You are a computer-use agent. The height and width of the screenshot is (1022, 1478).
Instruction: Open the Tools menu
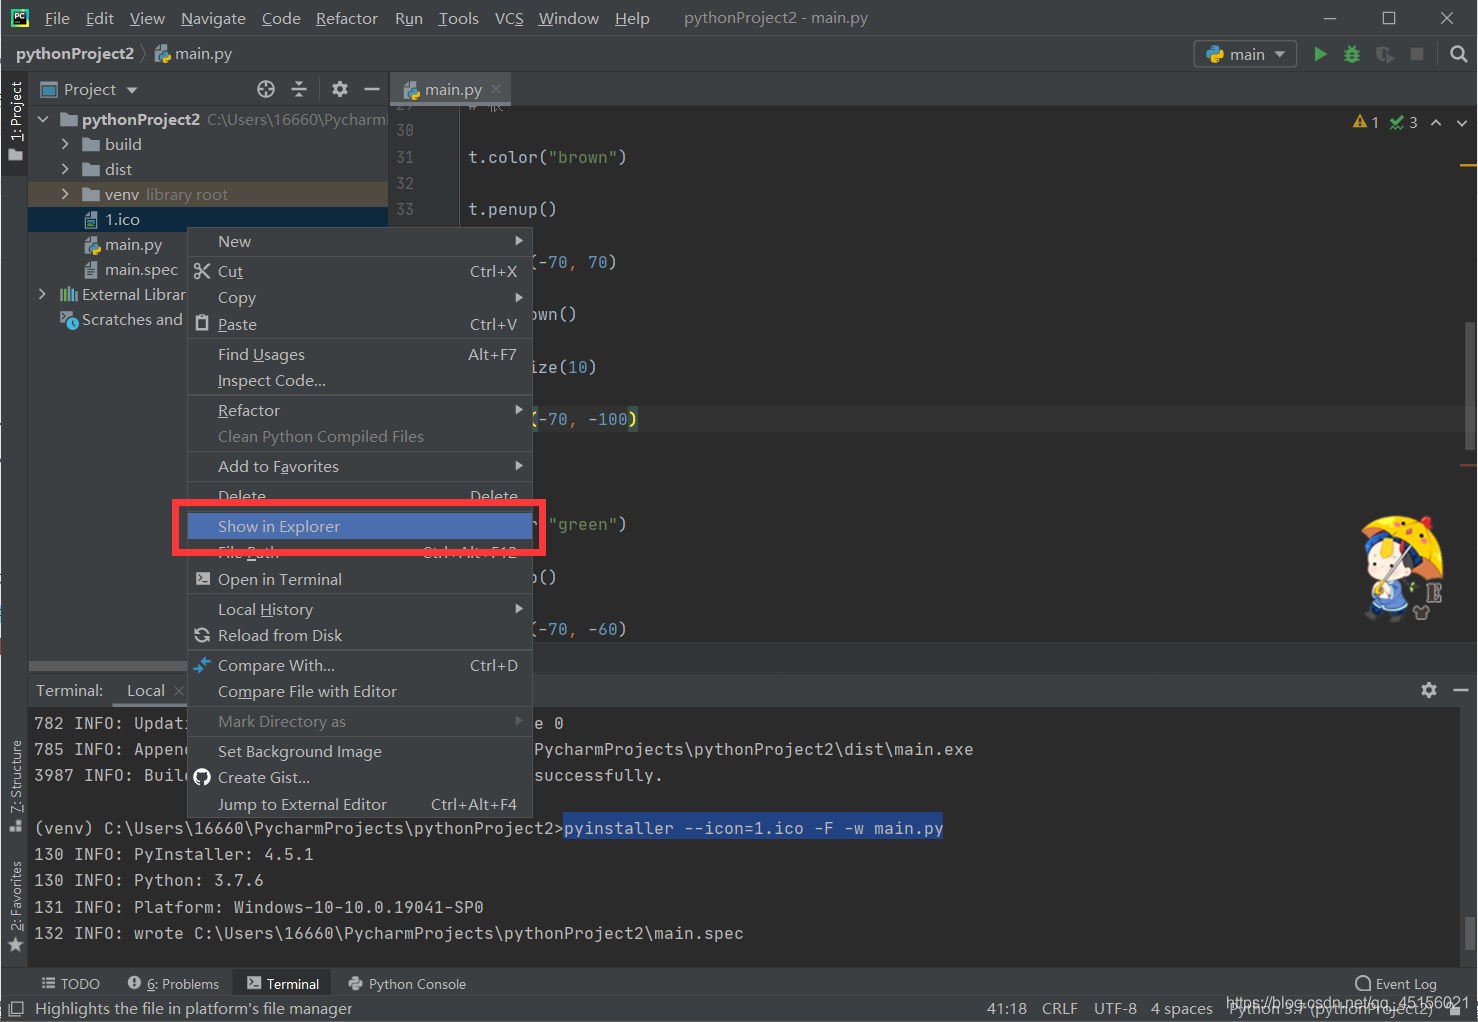pyautogui.click(x=458, y=18)
